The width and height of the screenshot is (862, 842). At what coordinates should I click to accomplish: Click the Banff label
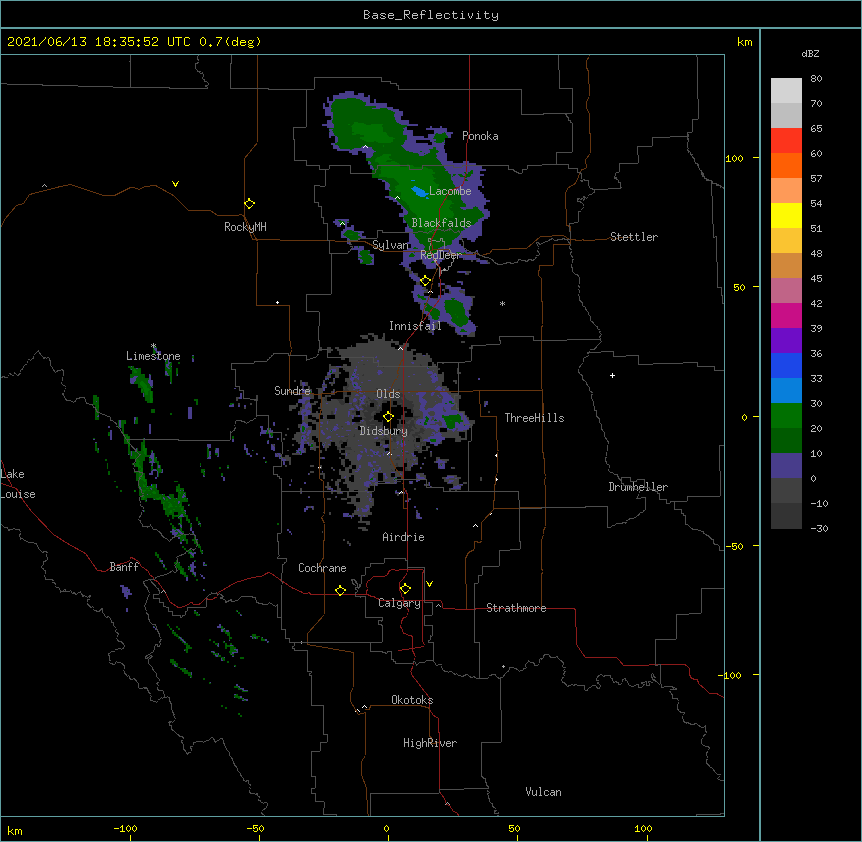[124, 567]
